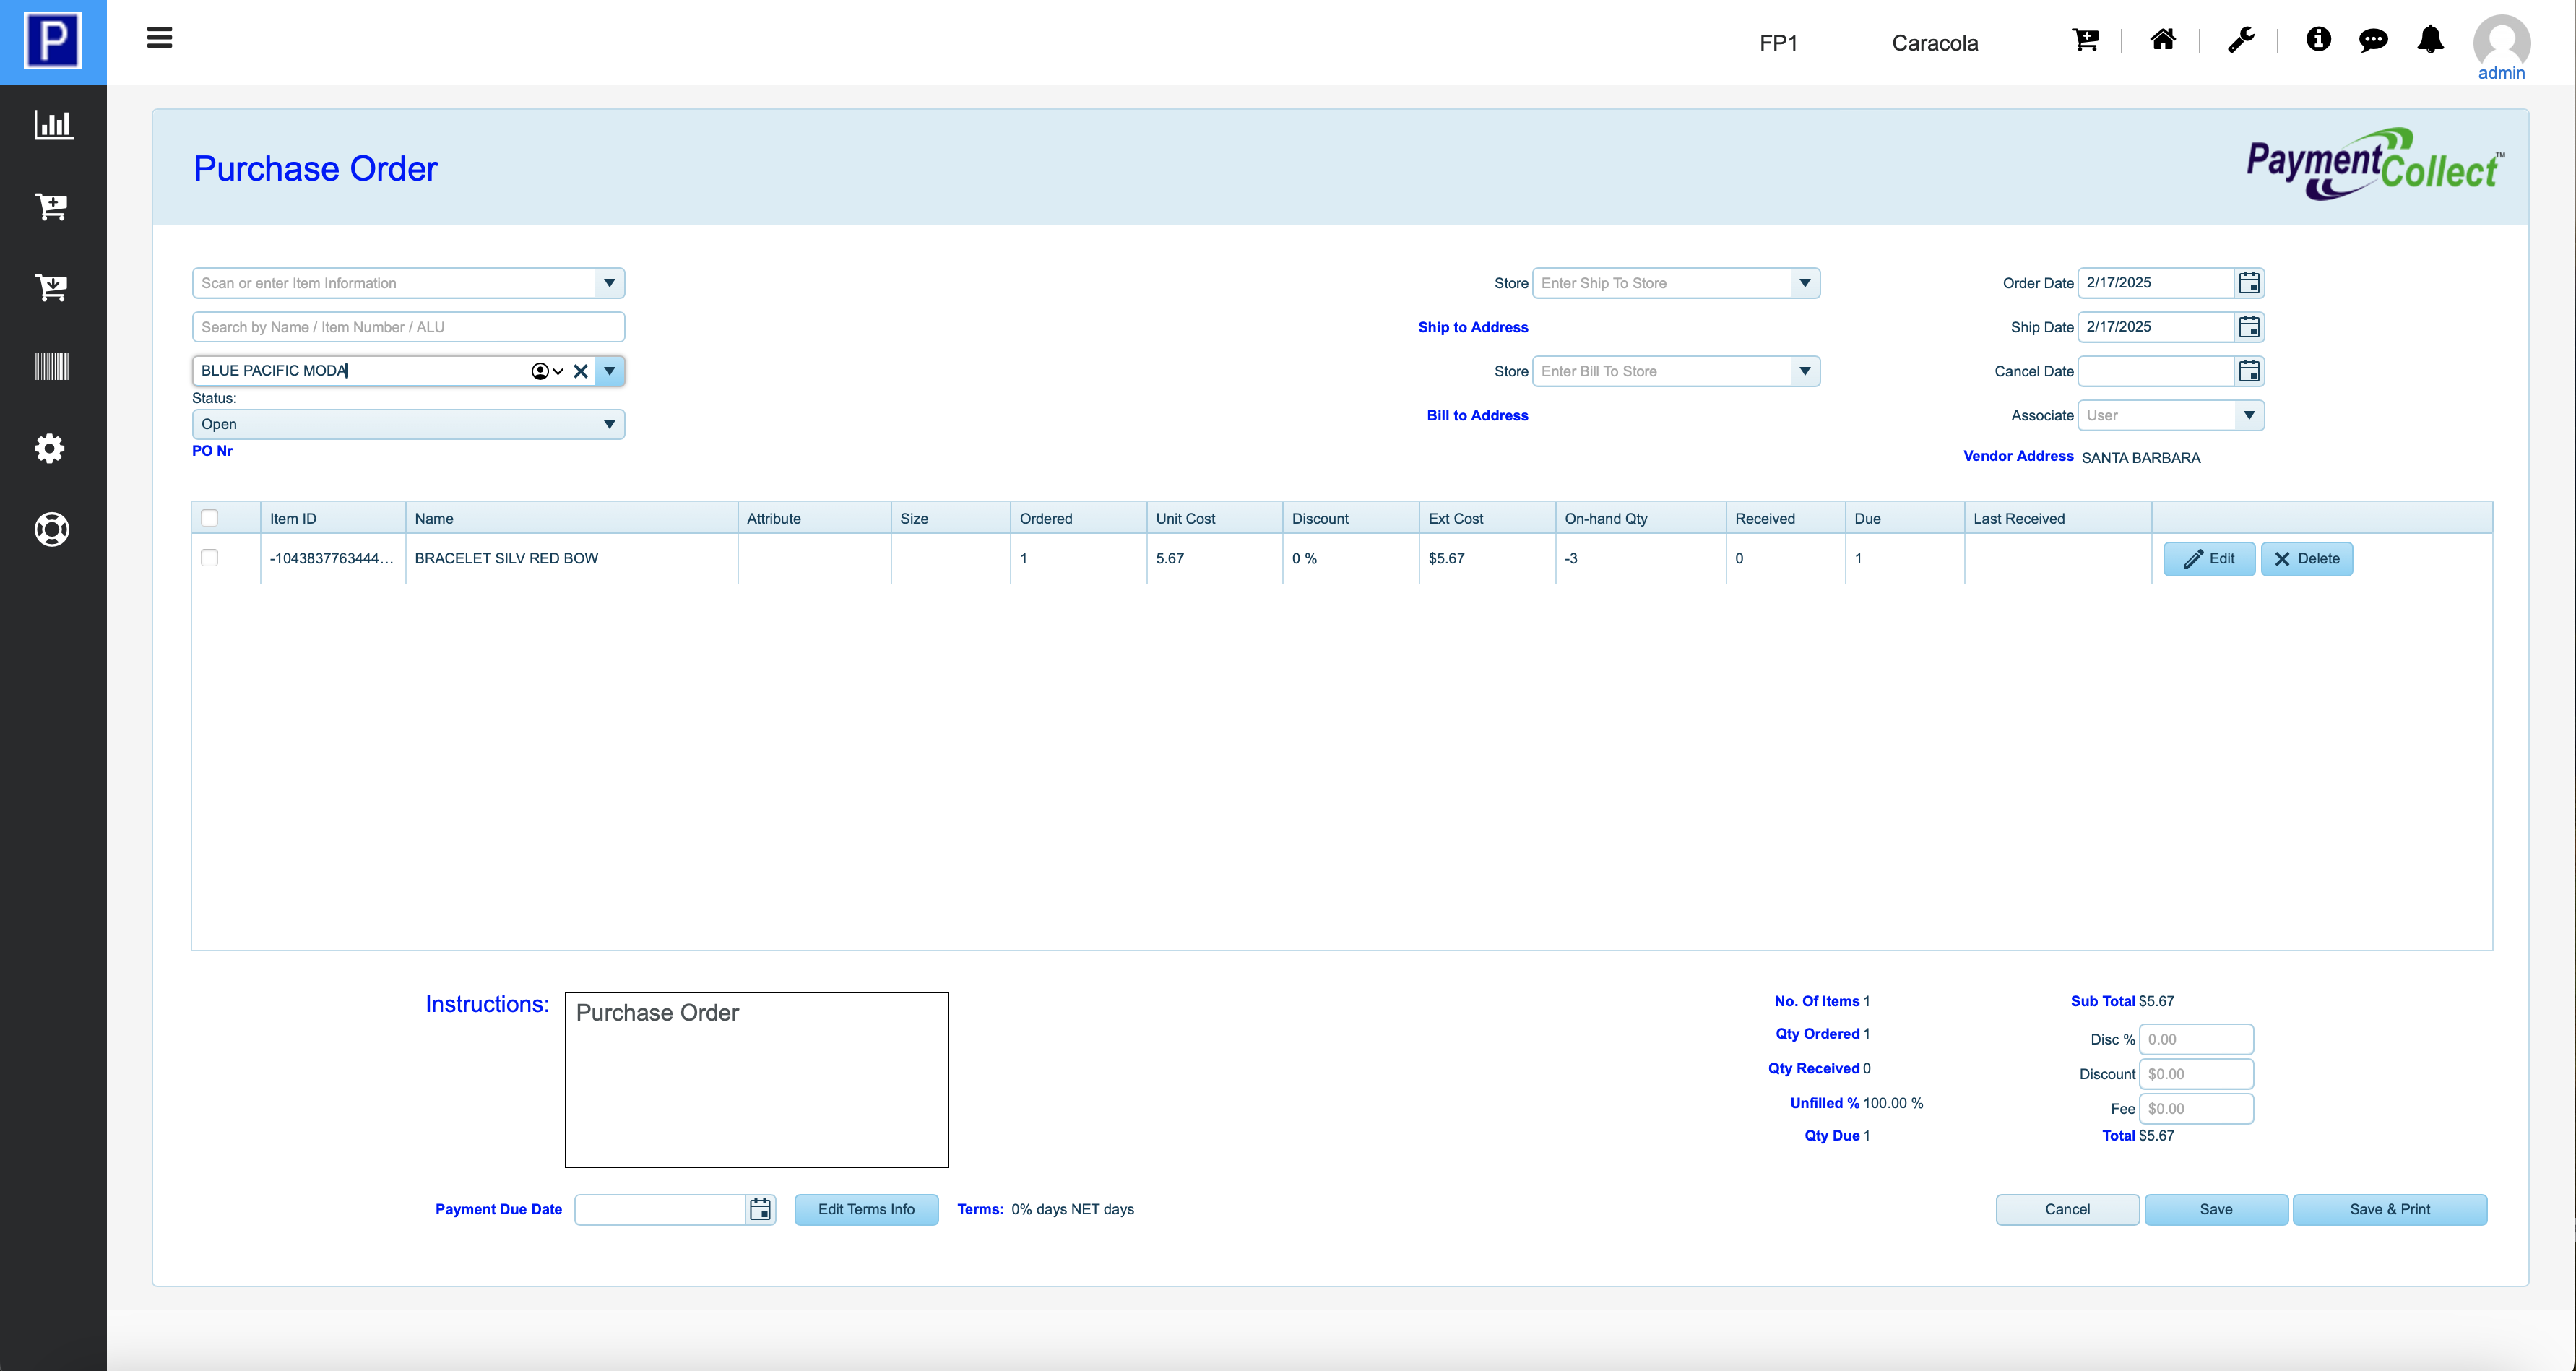Open the reports bar chart sidebar icon
This screenshot has width=2576, height=1371.
tap(52, 125)
